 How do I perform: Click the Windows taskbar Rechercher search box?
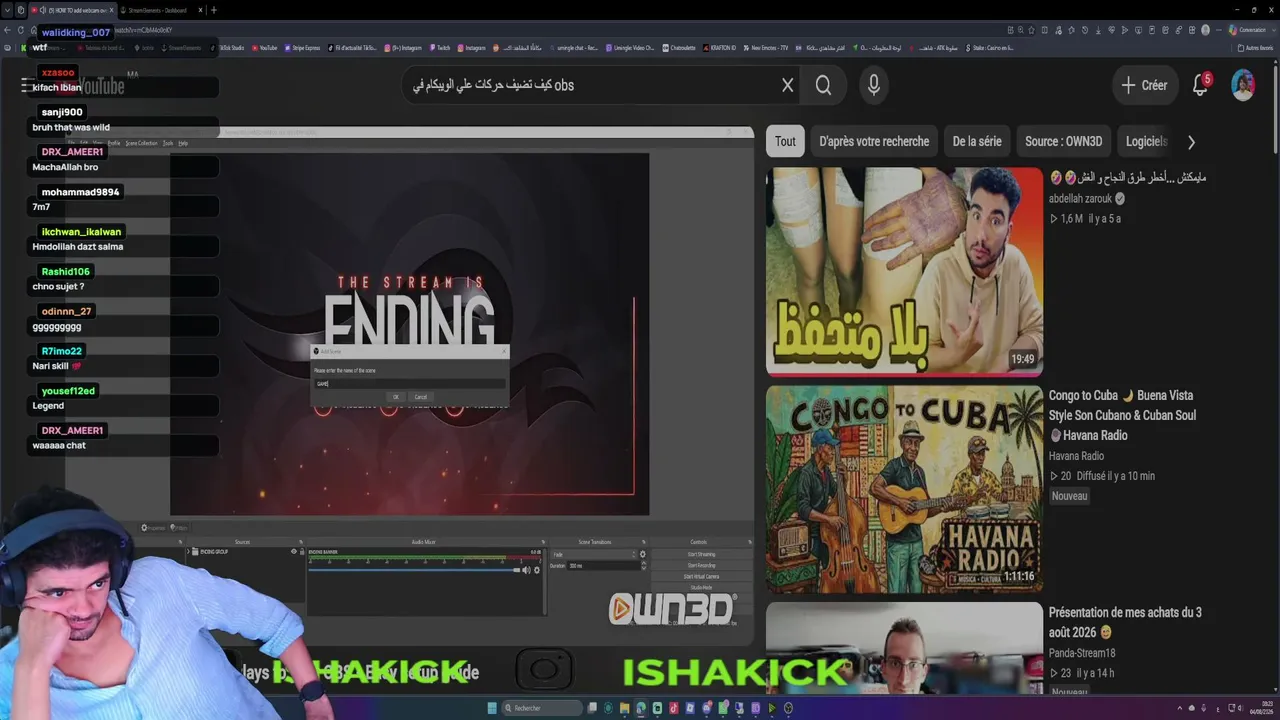click(x=541, y=708)
